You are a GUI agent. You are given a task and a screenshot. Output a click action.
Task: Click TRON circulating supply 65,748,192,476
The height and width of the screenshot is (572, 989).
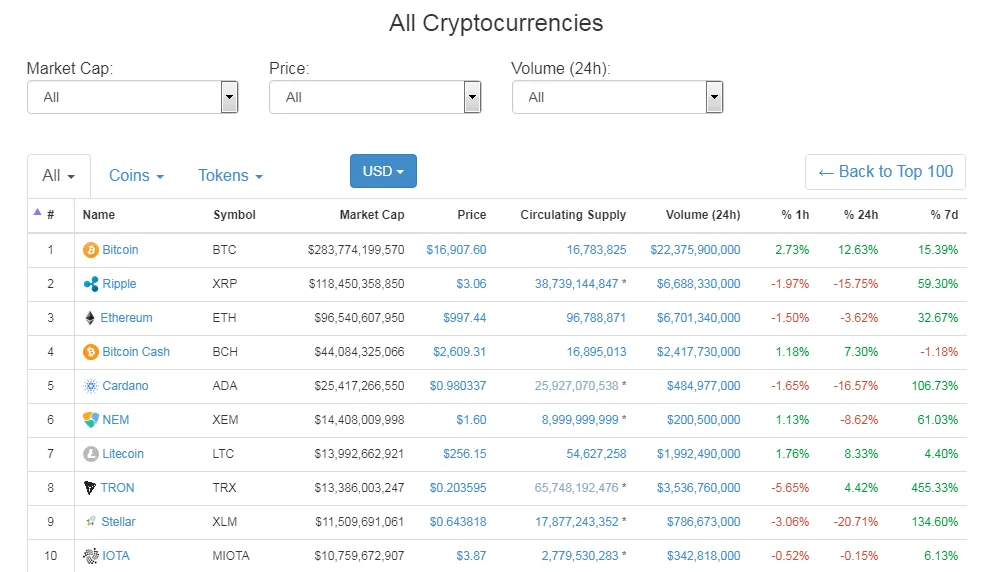click(576, 488)
